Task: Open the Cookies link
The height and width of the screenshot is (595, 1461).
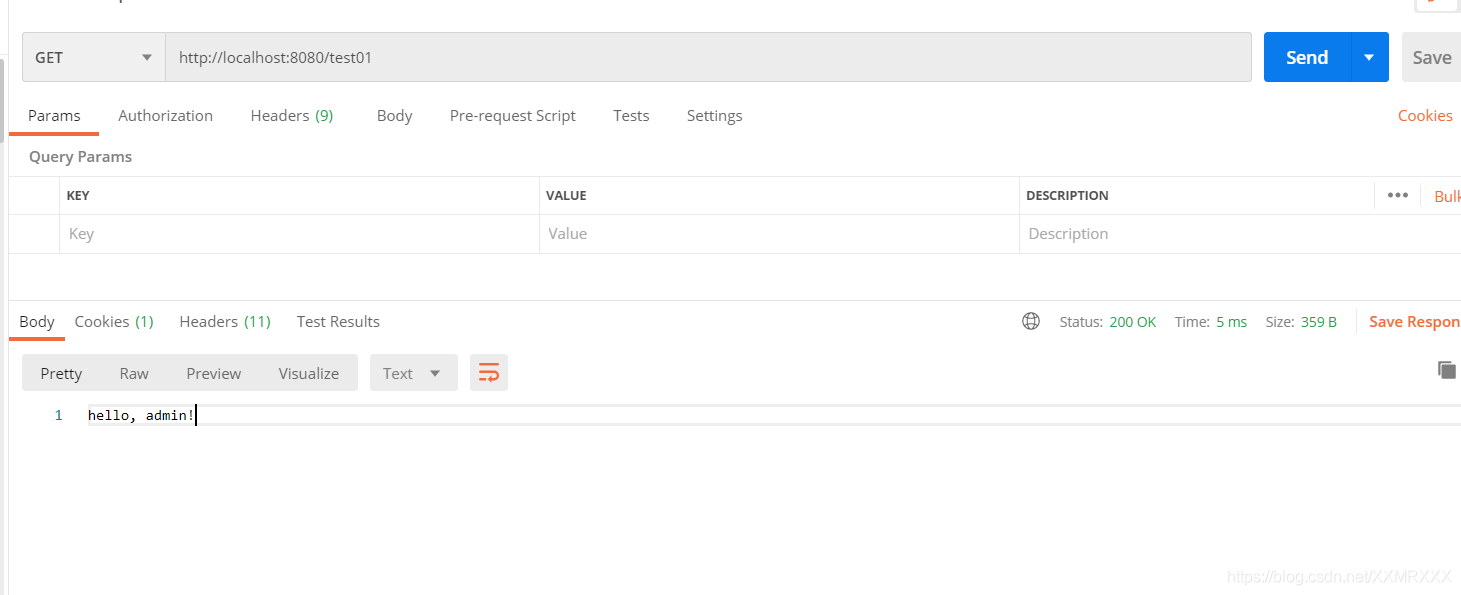Action: point(1425,115)
